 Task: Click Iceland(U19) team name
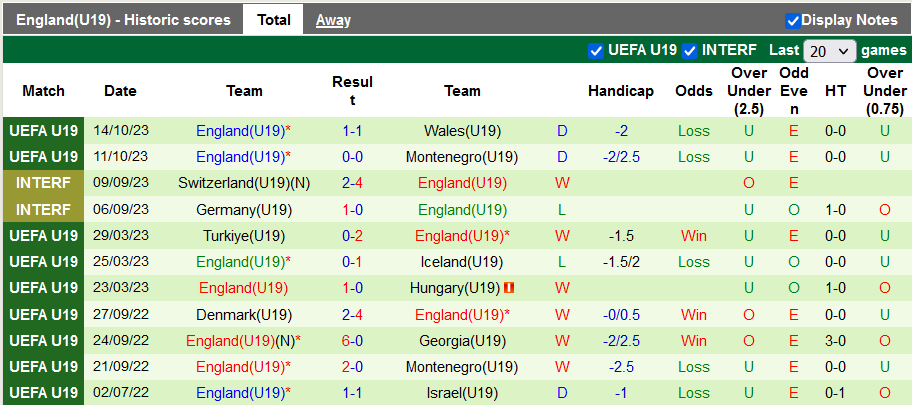click(462, 262)
